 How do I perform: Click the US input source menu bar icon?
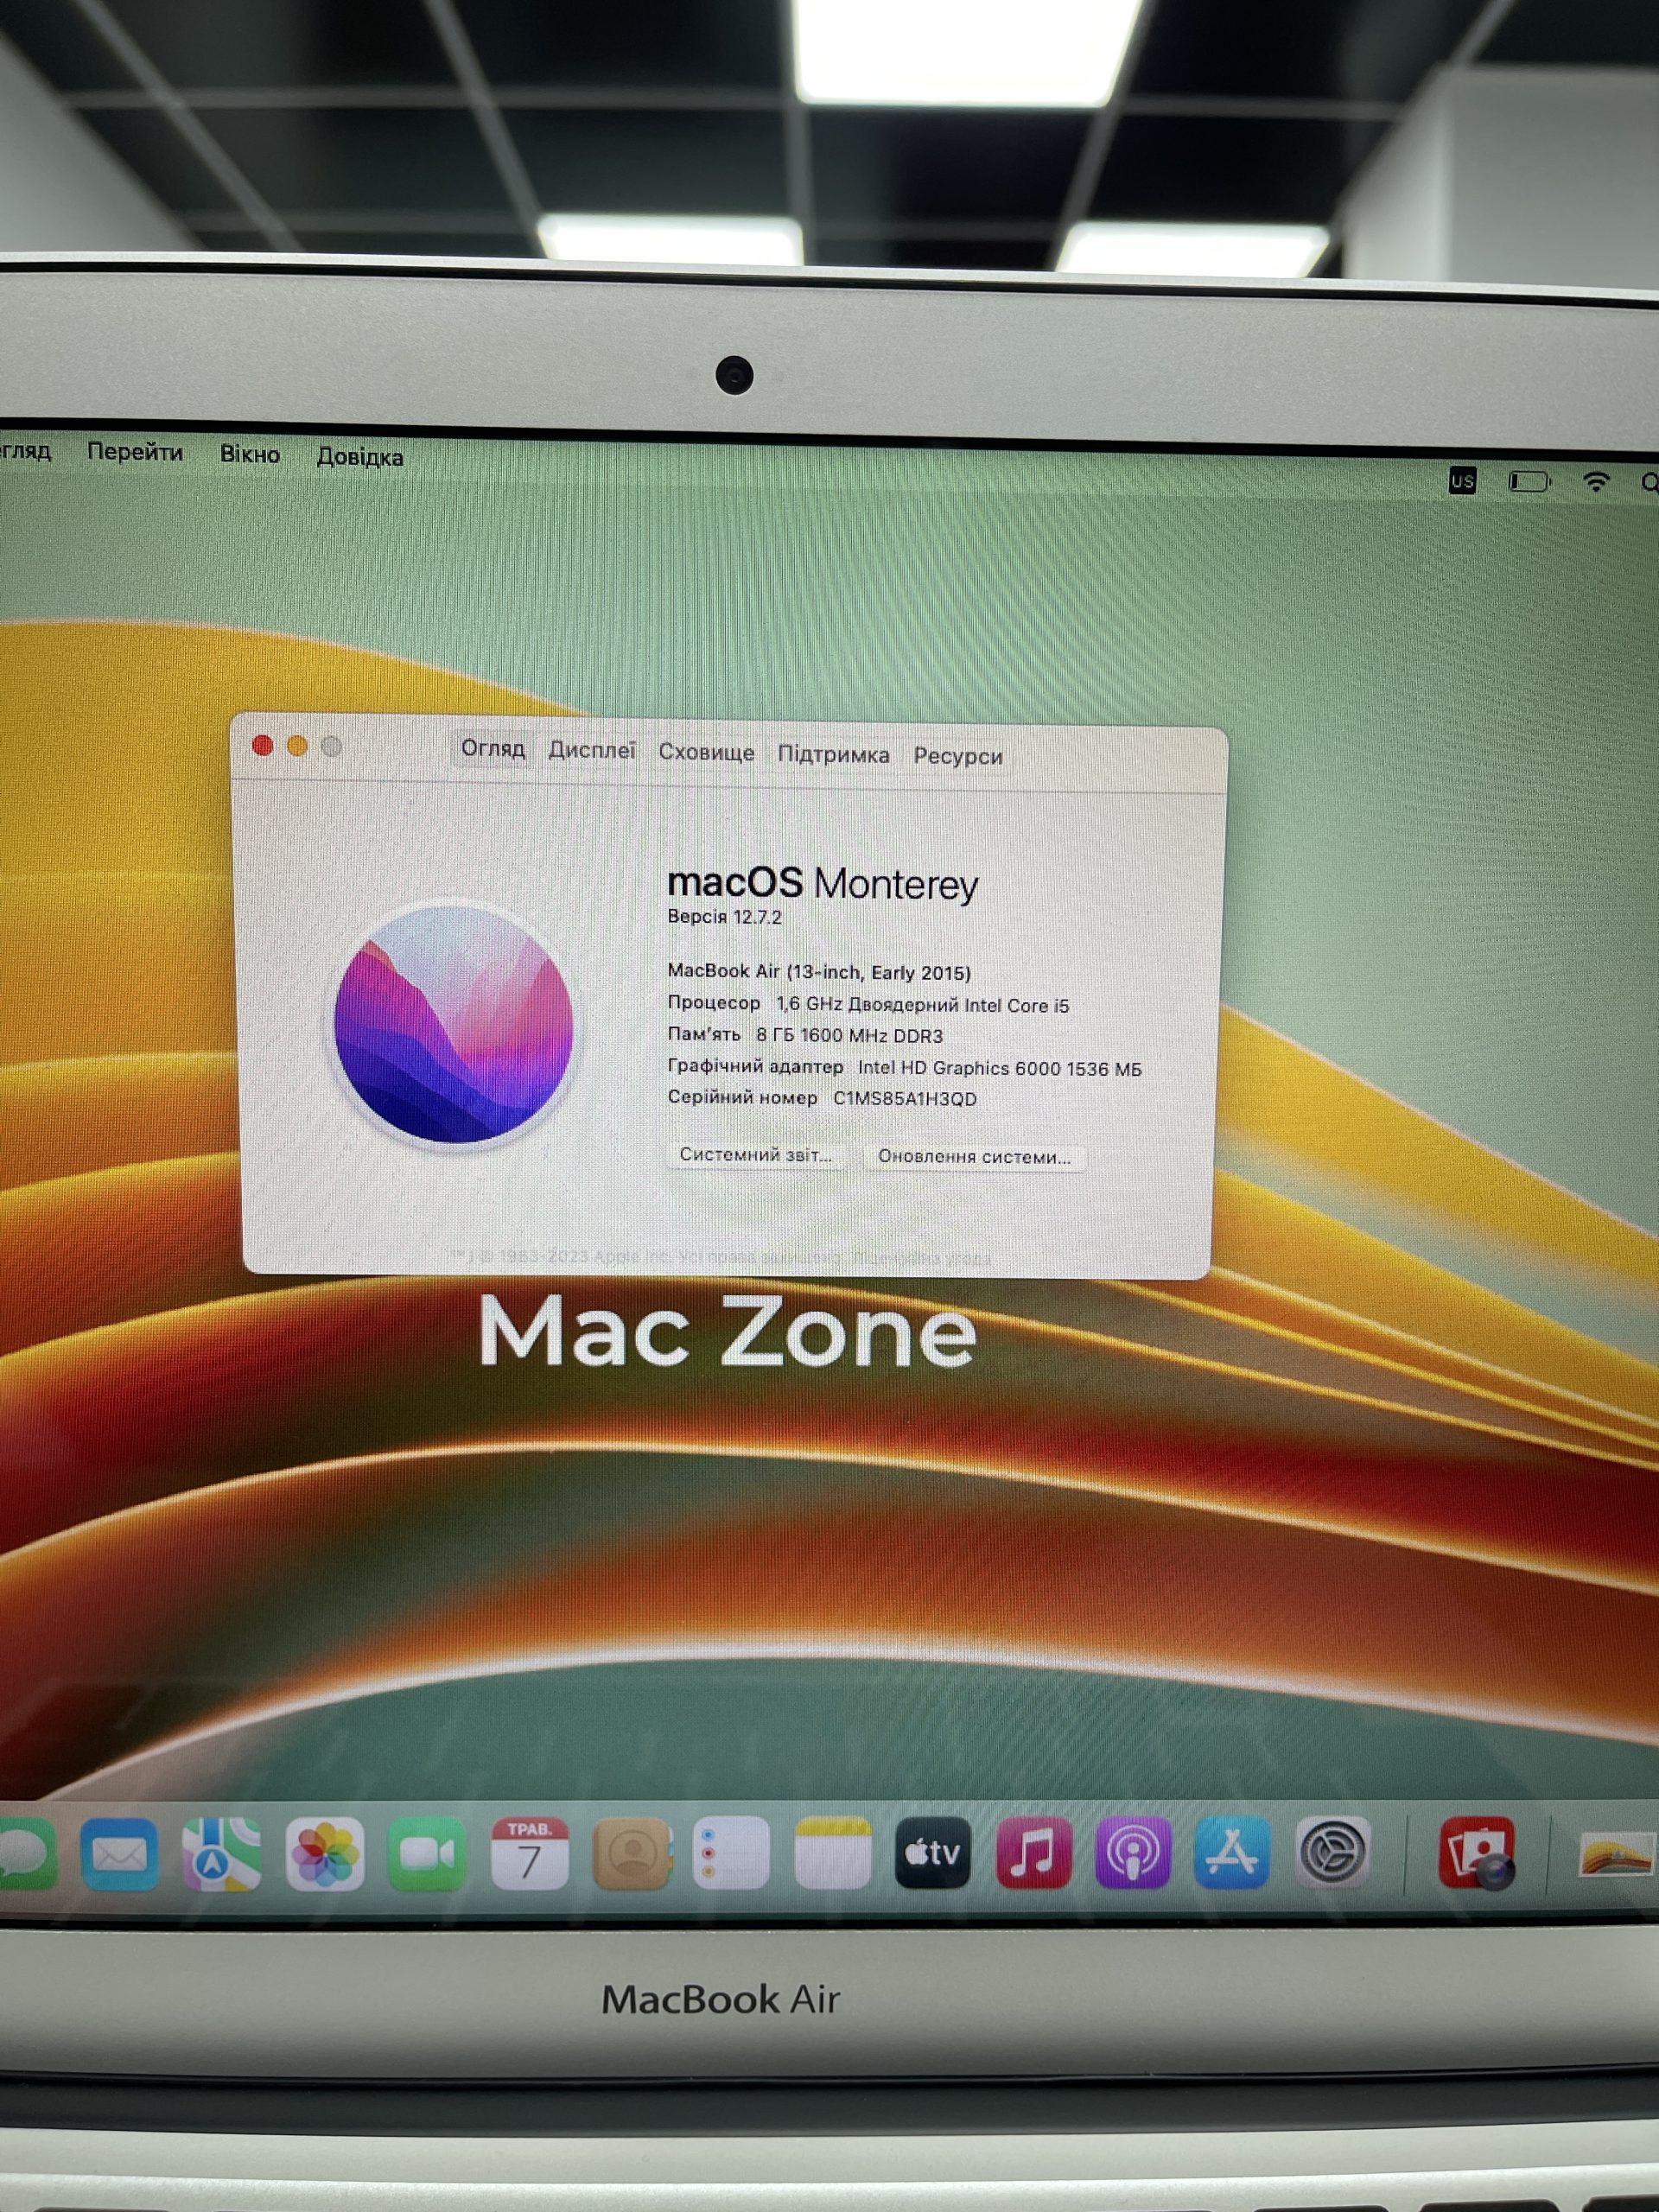pos(1462,481)
